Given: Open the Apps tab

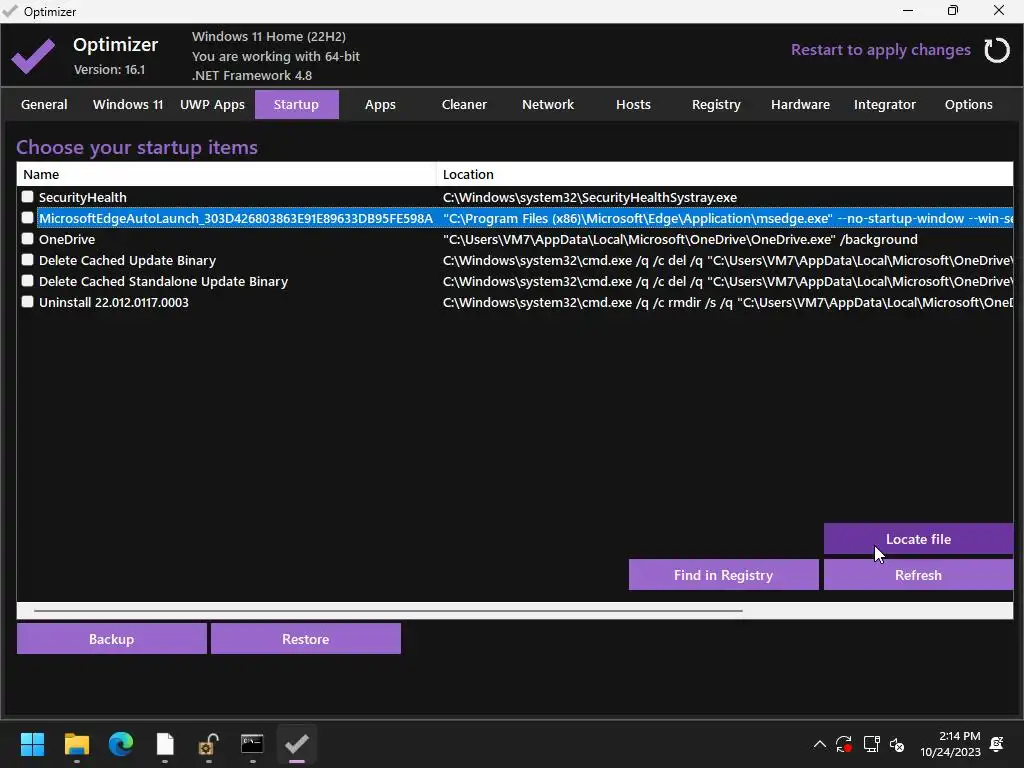Looking at the screenshot, I should pos(380,104).
